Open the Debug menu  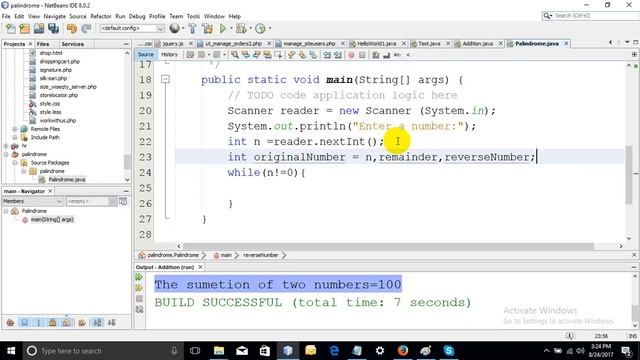137,16
